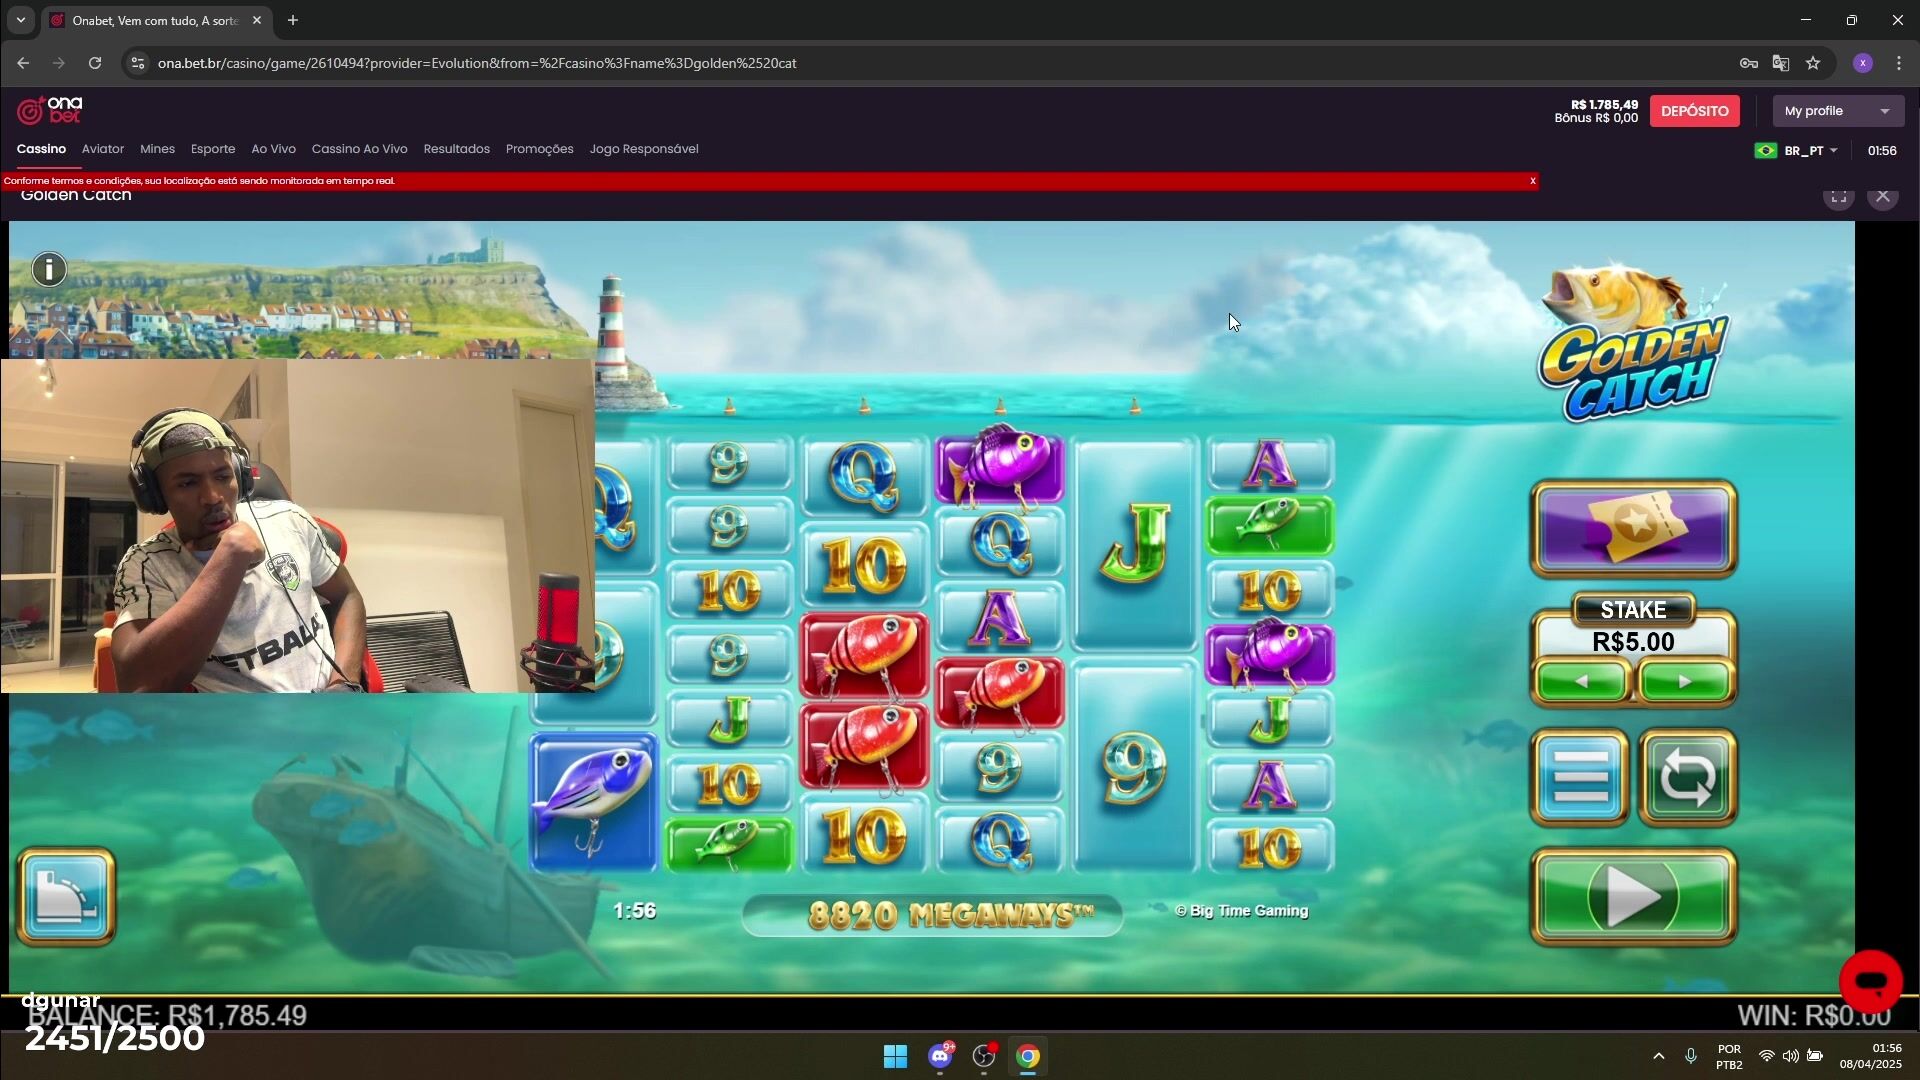This screenshot has height=1080, width=1920.
Task: Click the large green J symbol
Action: point(1134,545)
